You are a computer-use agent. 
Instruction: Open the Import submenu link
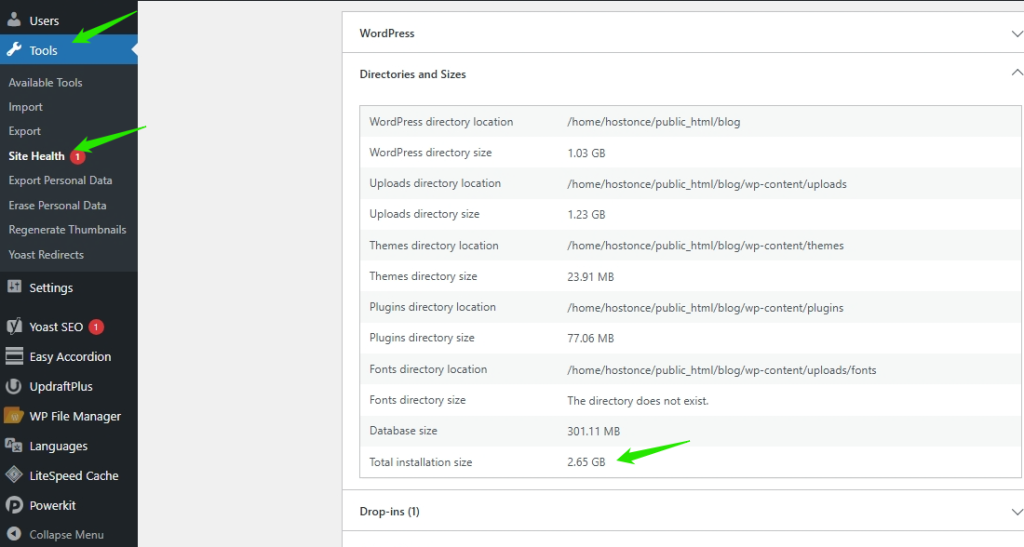(25, 106)
